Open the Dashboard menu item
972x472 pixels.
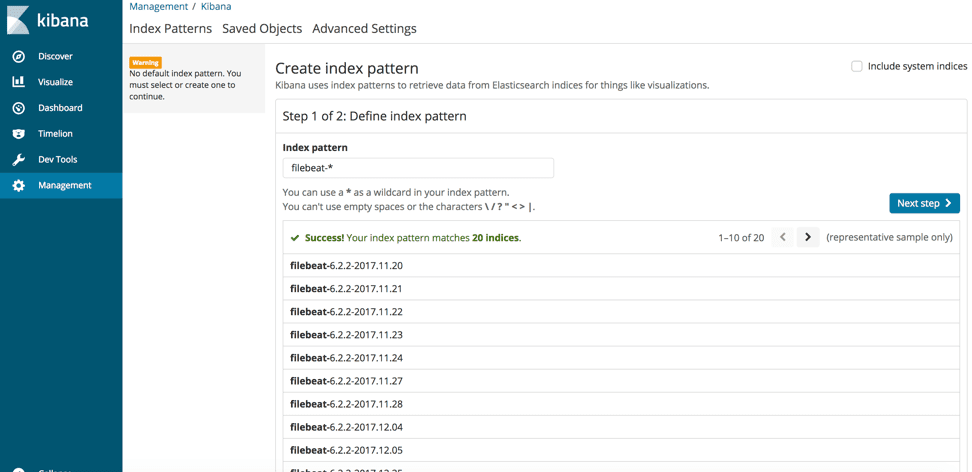(x=61, y=108)
